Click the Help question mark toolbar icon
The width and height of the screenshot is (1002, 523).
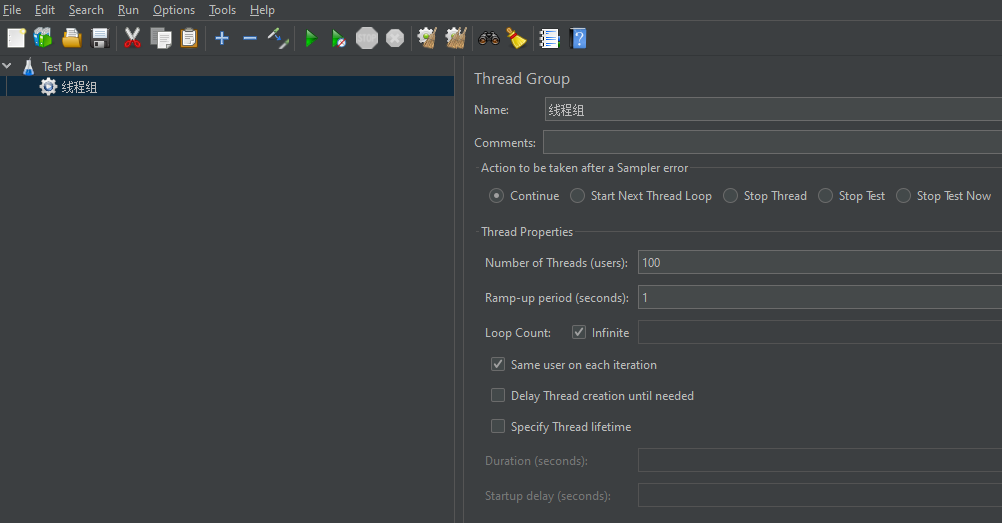578,39
